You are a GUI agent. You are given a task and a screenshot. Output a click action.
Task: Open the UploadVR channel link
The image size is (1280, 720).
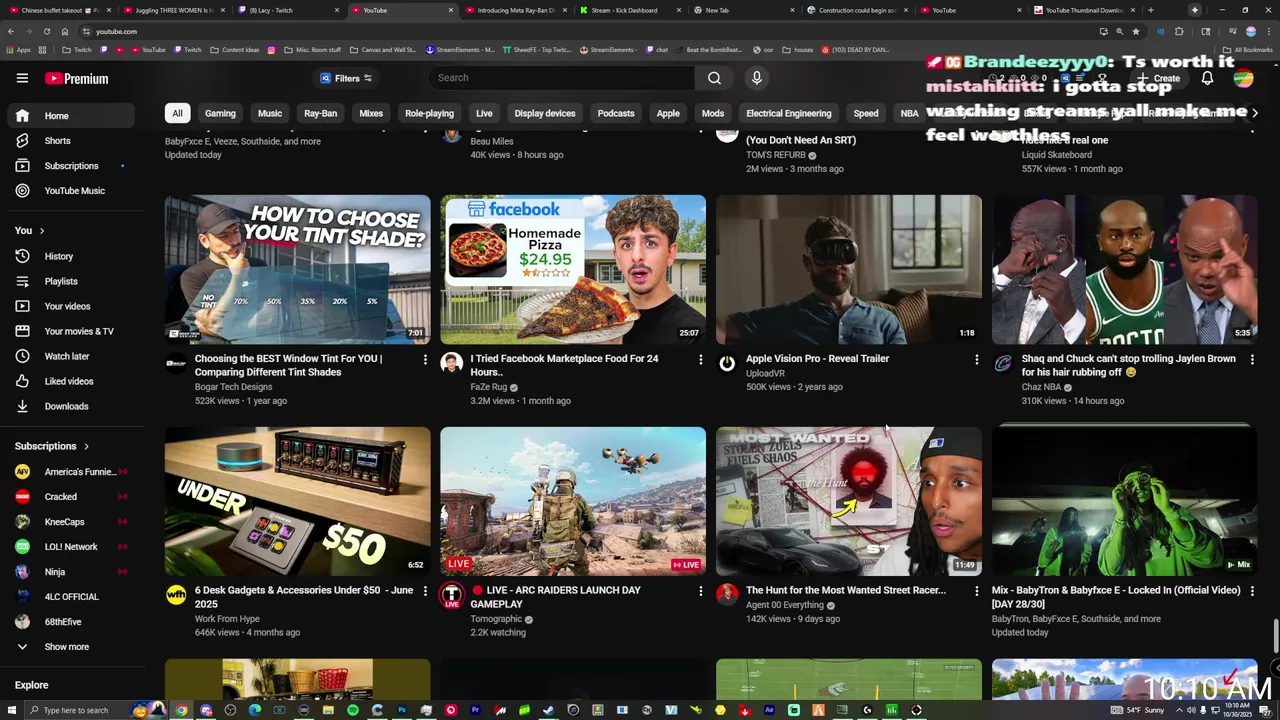765,373
